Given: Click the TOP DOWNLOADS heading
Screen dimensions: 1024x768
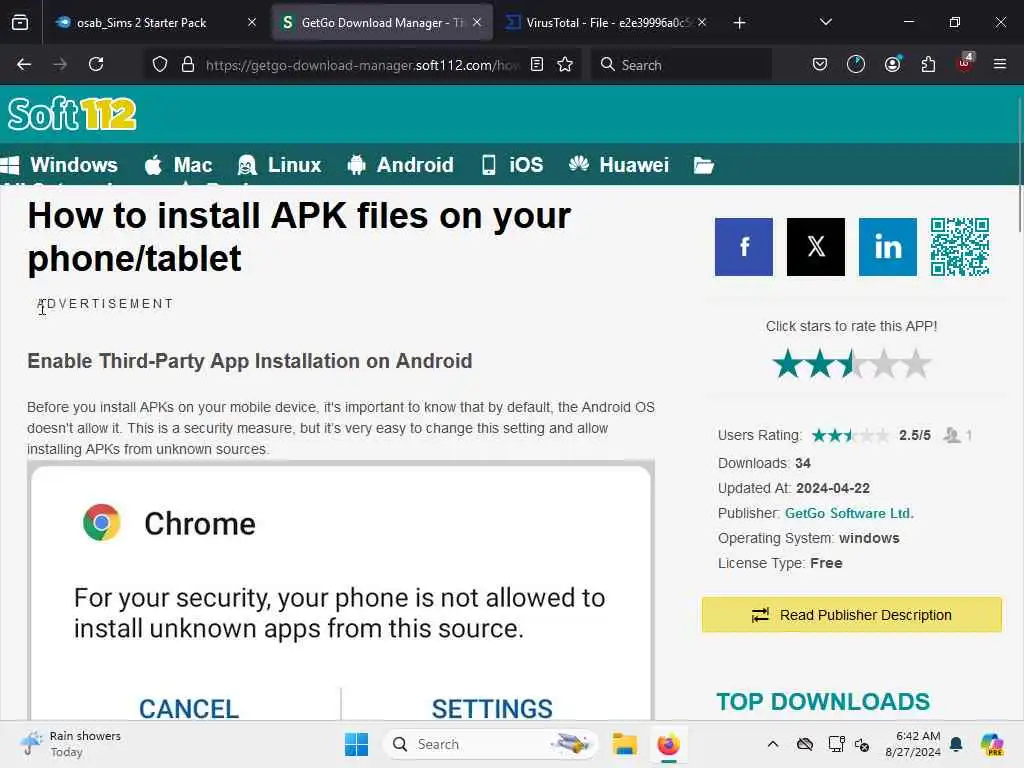Looking at the screenshot, I should (x=823, y=701).
